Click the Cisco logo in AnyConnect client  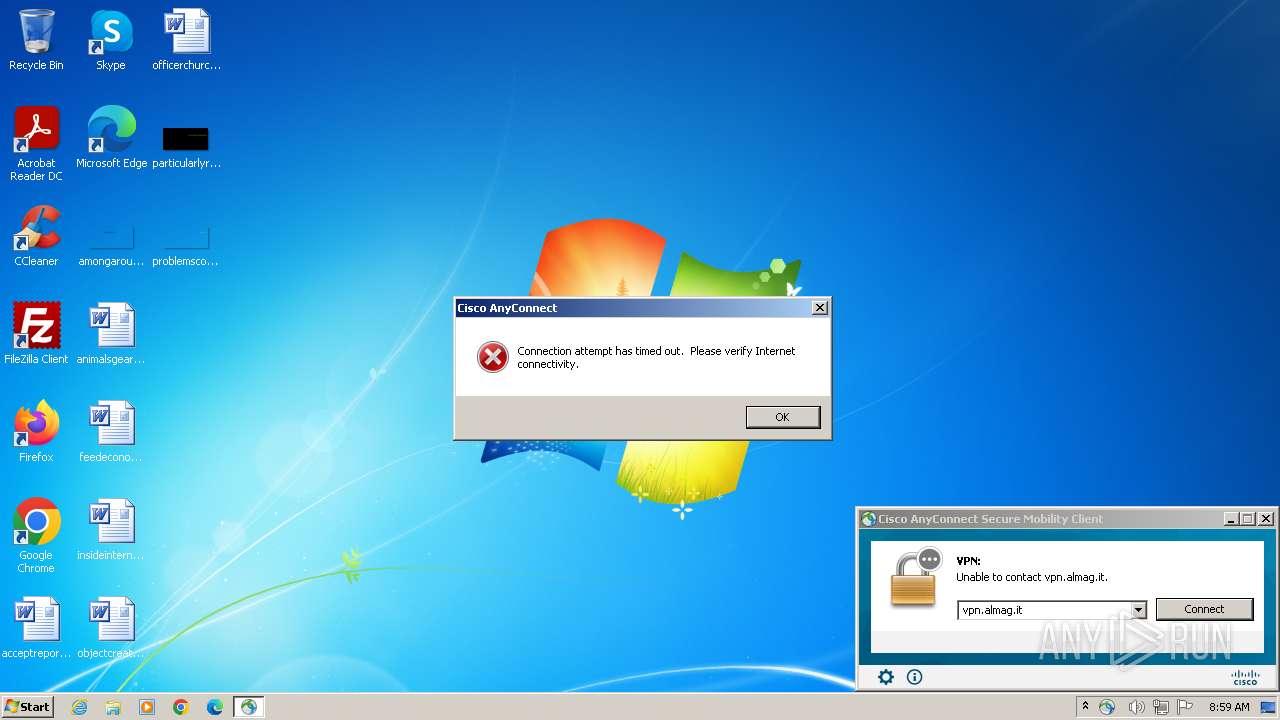pyautogui.click(x=1245, y=677)
